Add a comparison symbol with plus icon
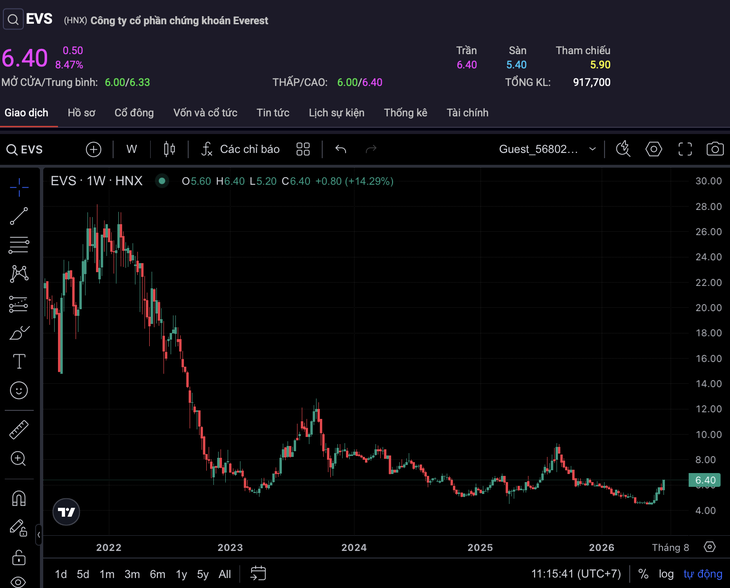Screen dimensions: 730x588 point(94,149)
